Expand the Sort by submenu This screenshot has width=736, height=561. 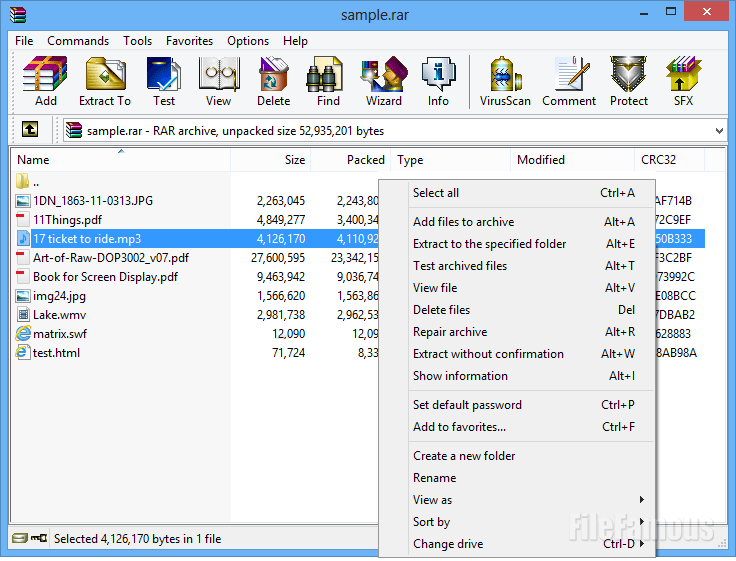click(642, 522)
